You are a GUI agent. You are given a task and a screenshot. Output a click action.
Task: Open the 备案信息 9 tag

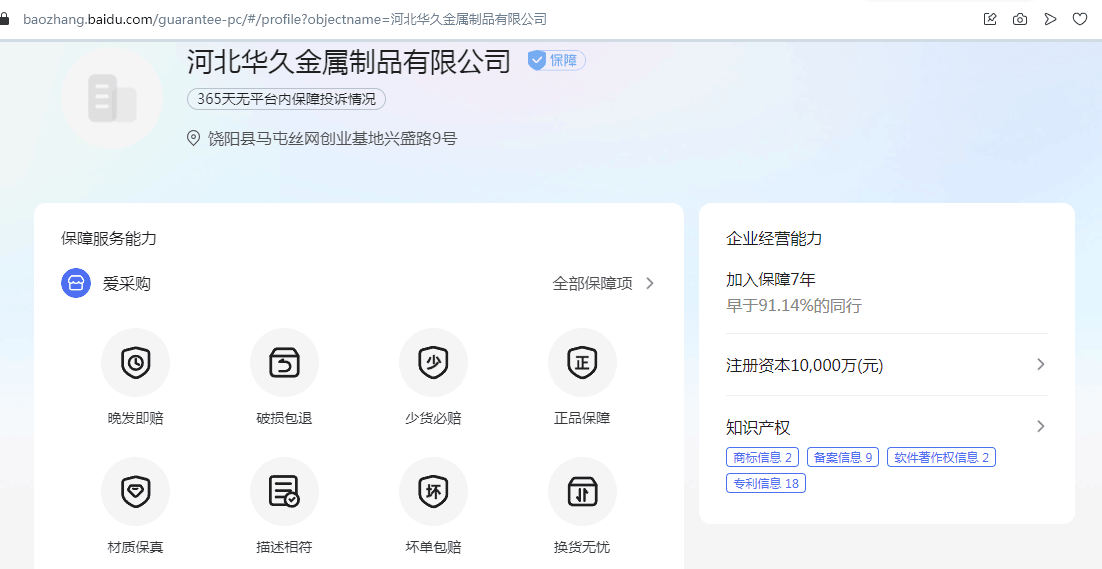[x=842, y=457]
